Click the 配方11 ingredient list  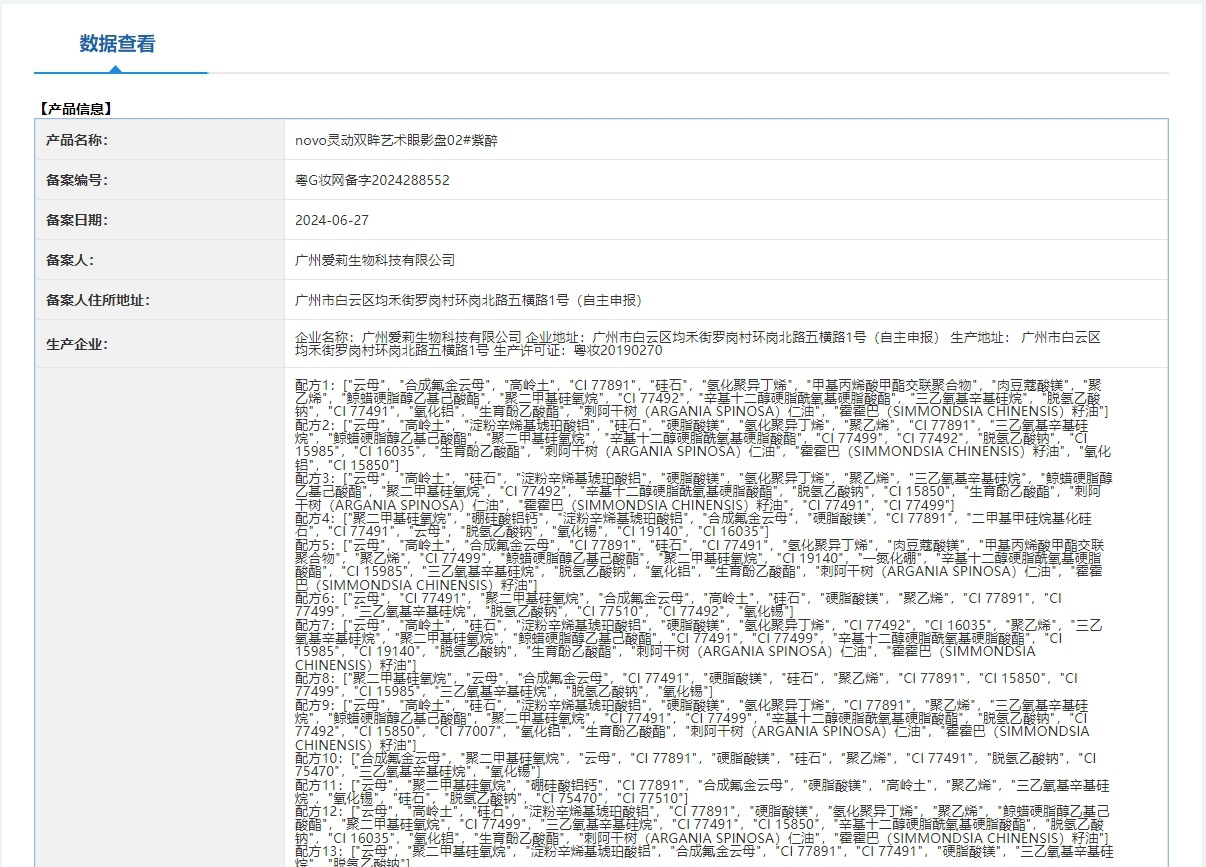702,792
